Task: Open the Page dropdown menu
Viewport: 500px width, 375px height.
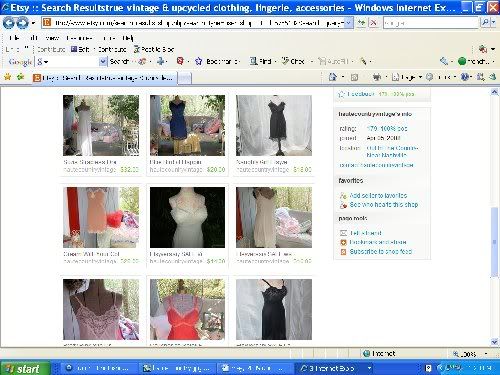Action: pos(407,77)
